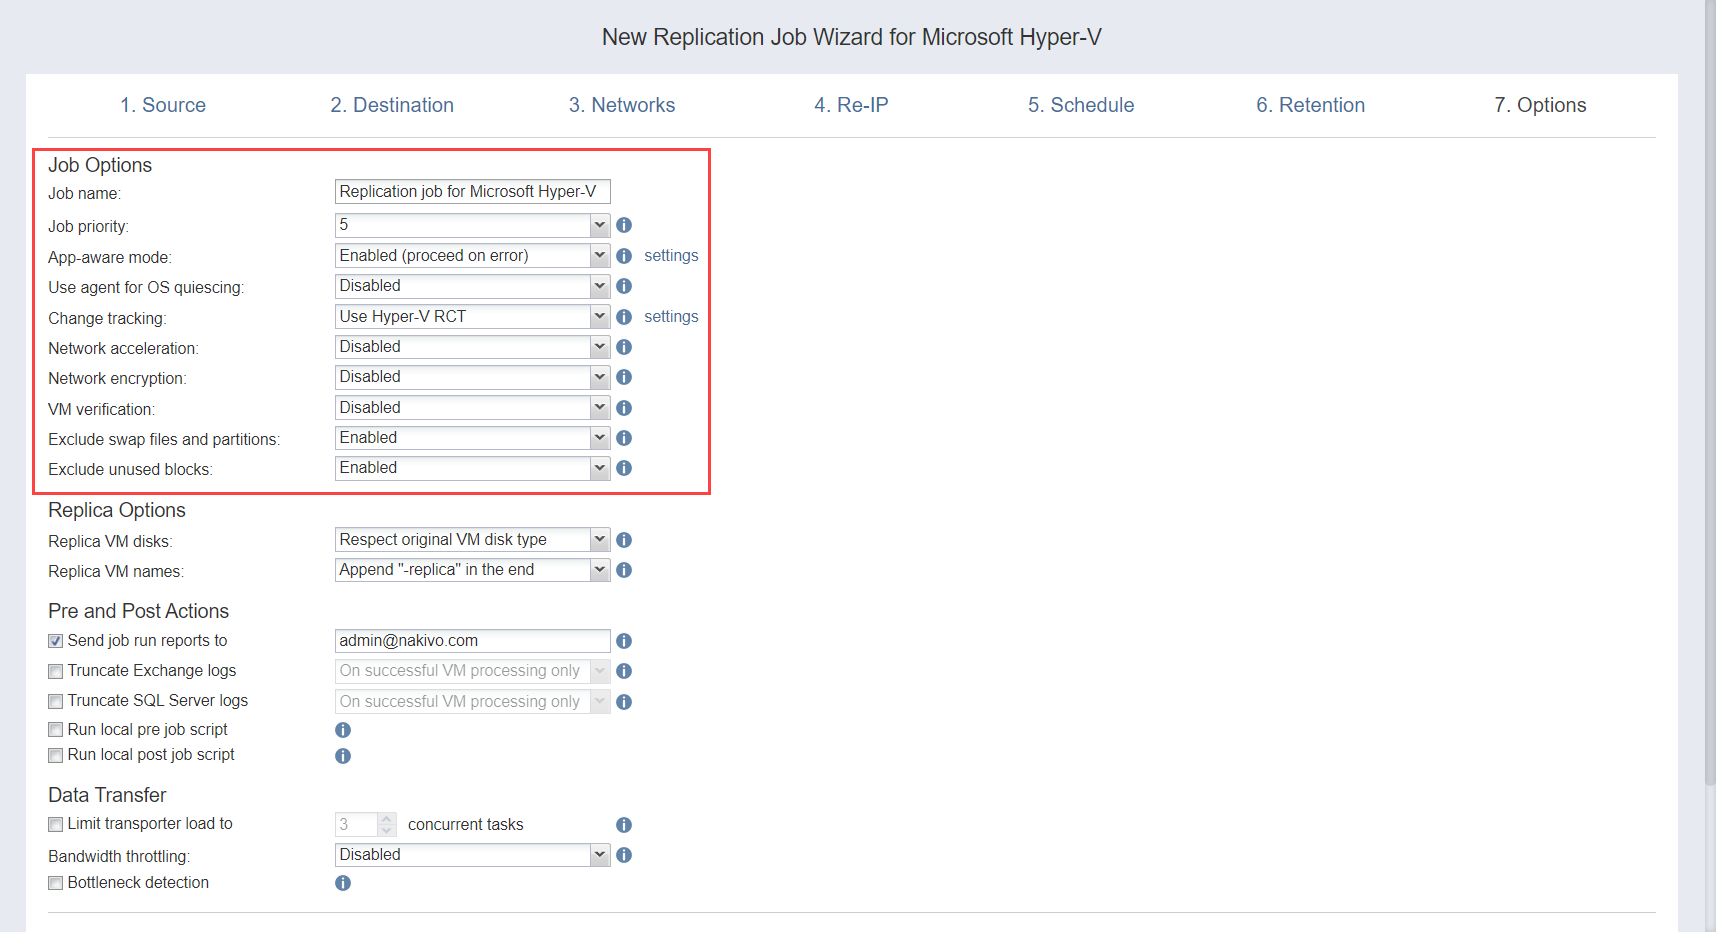The height and width of the screenshot is (932, 1716).
Task: Uncheck Send job run reports to
Action: [56, 641]
